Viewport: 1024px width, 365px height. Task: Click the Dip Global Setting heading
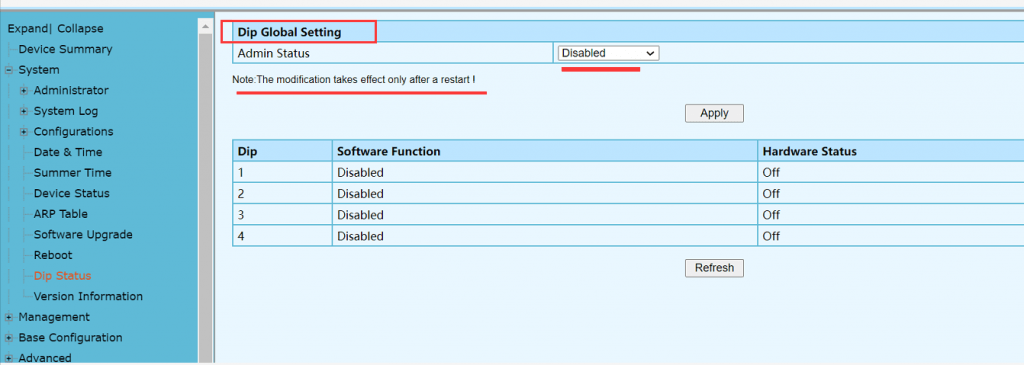(x=289, y=32)
